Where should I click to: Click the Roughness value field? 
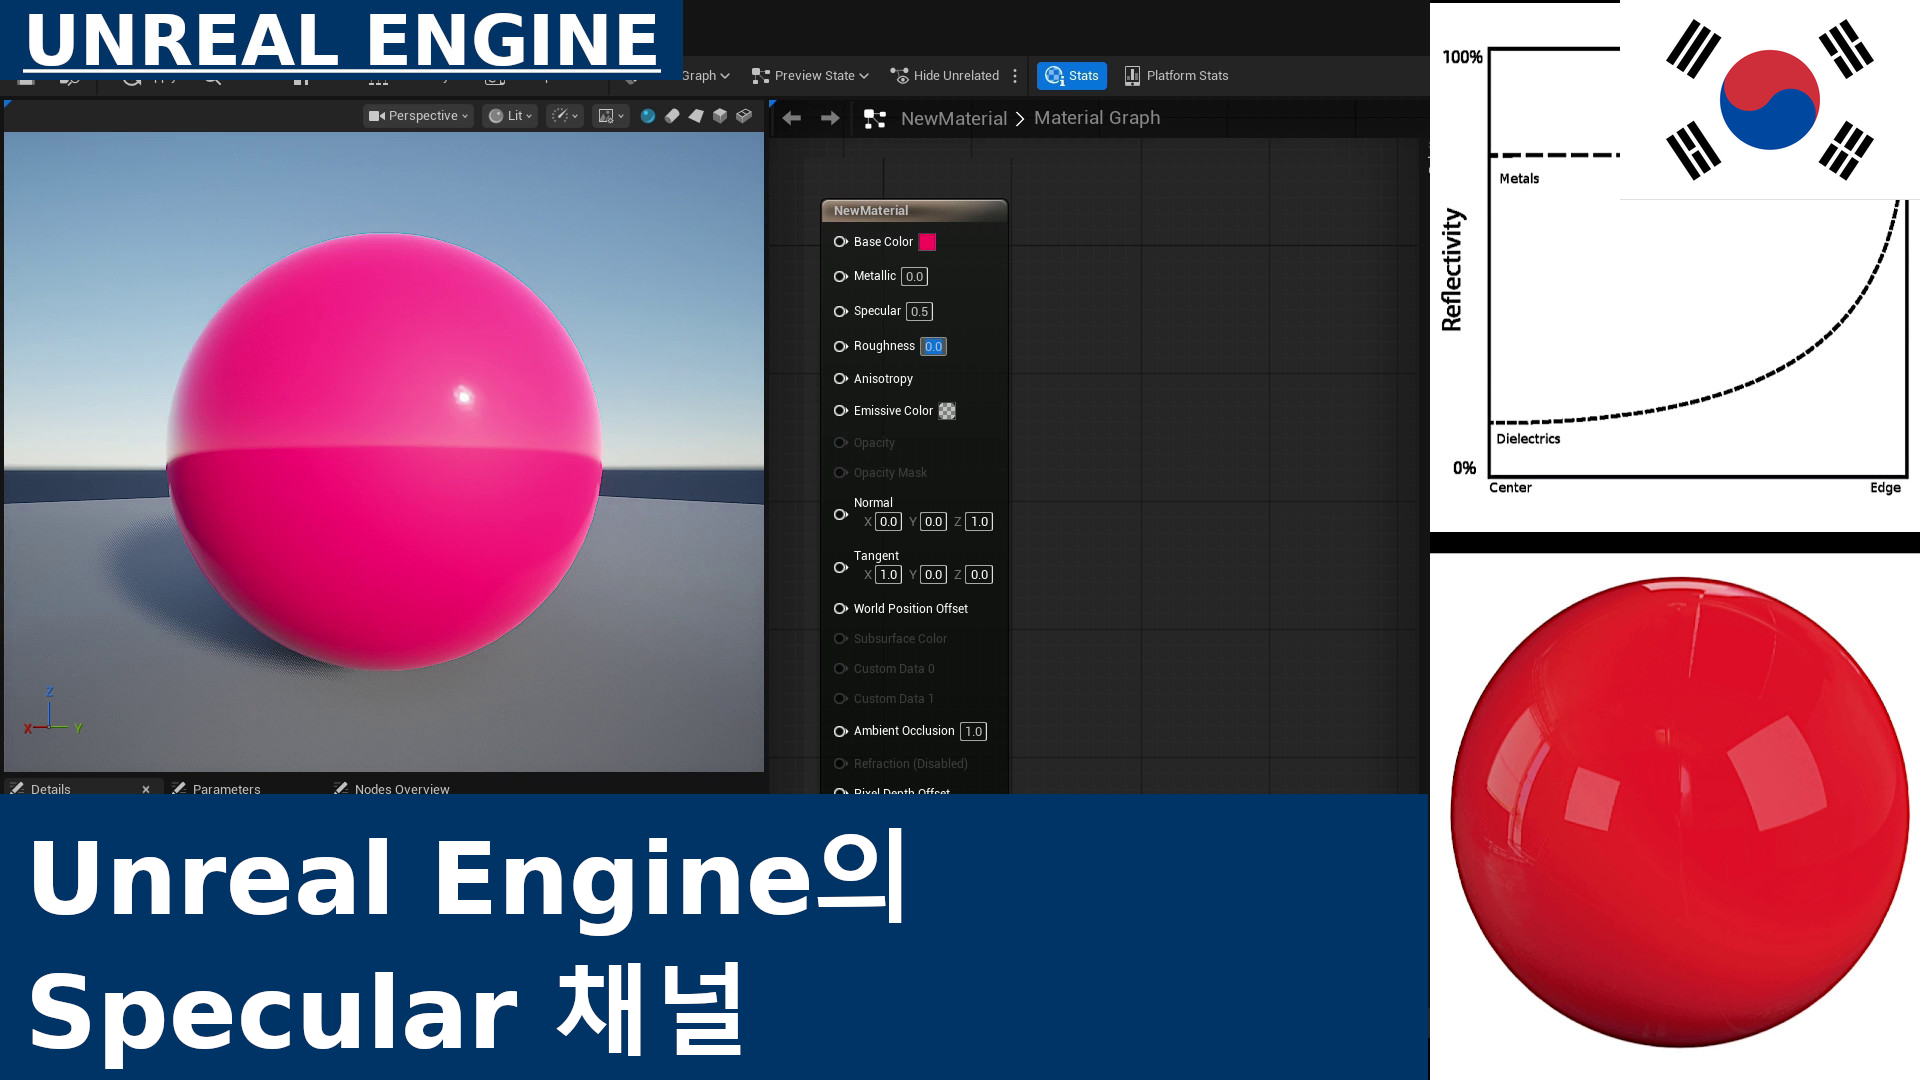click(x=933, y=347)
